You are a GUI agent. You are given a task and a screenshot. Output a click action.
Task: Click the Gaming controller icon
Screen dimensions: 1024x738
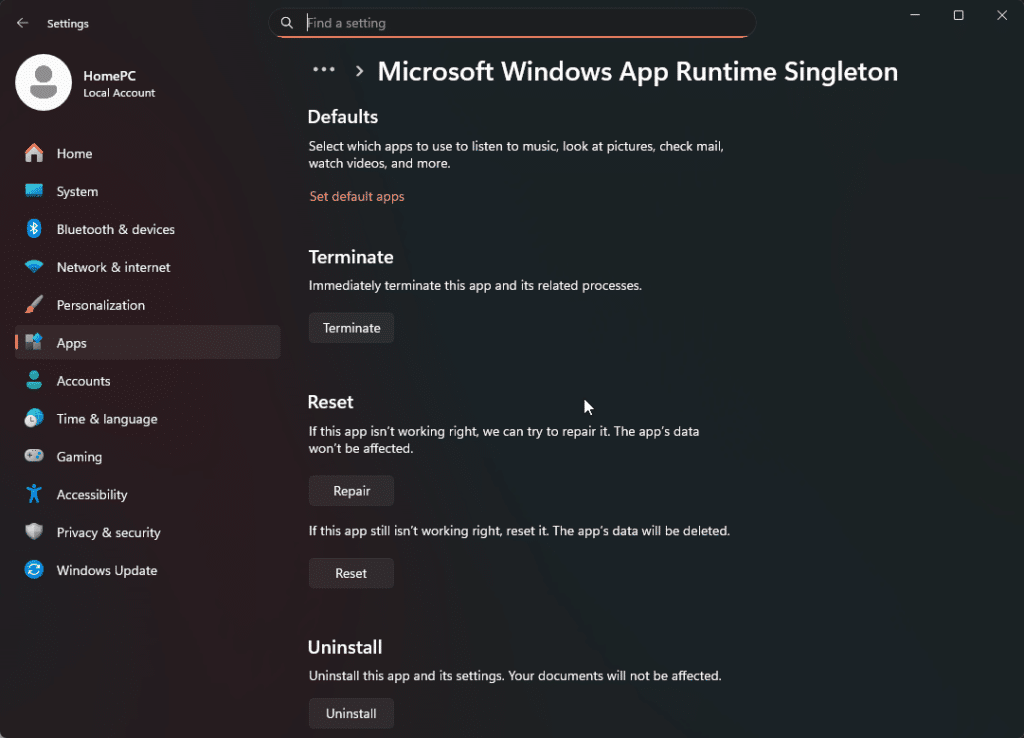tap(34, 455)
